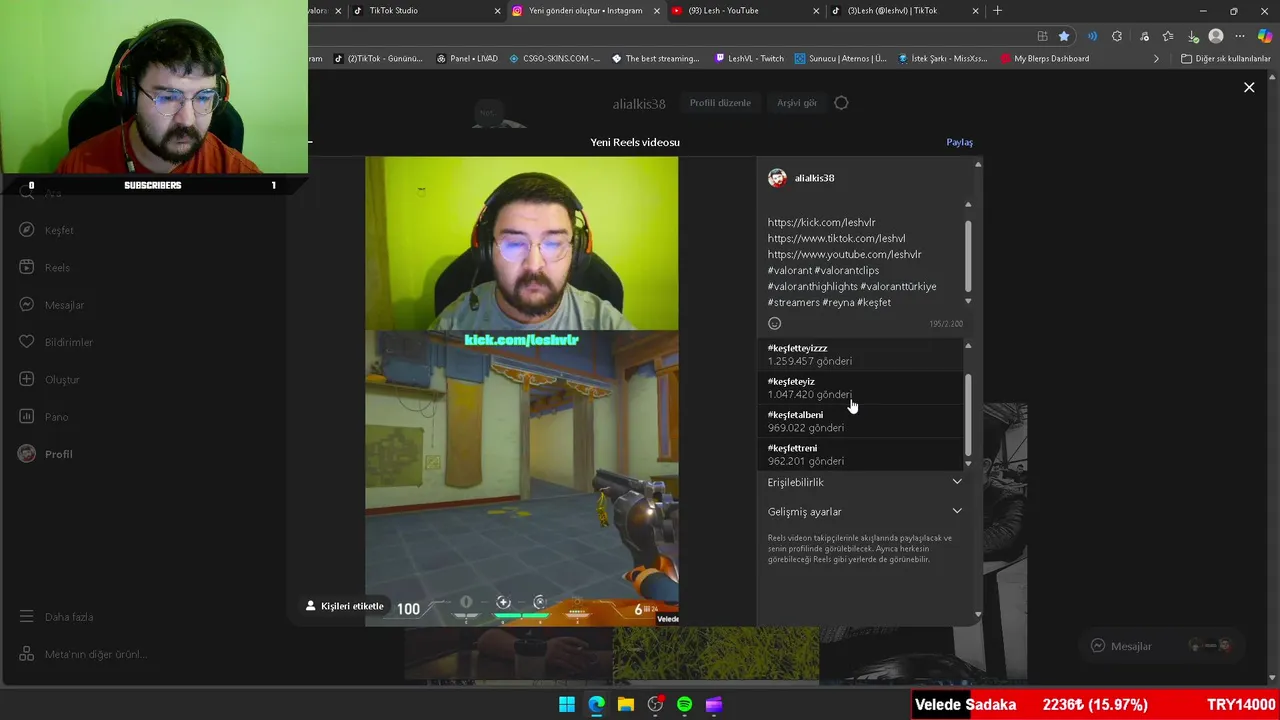Click the Kişileri etiketle button

coord(344,606)
